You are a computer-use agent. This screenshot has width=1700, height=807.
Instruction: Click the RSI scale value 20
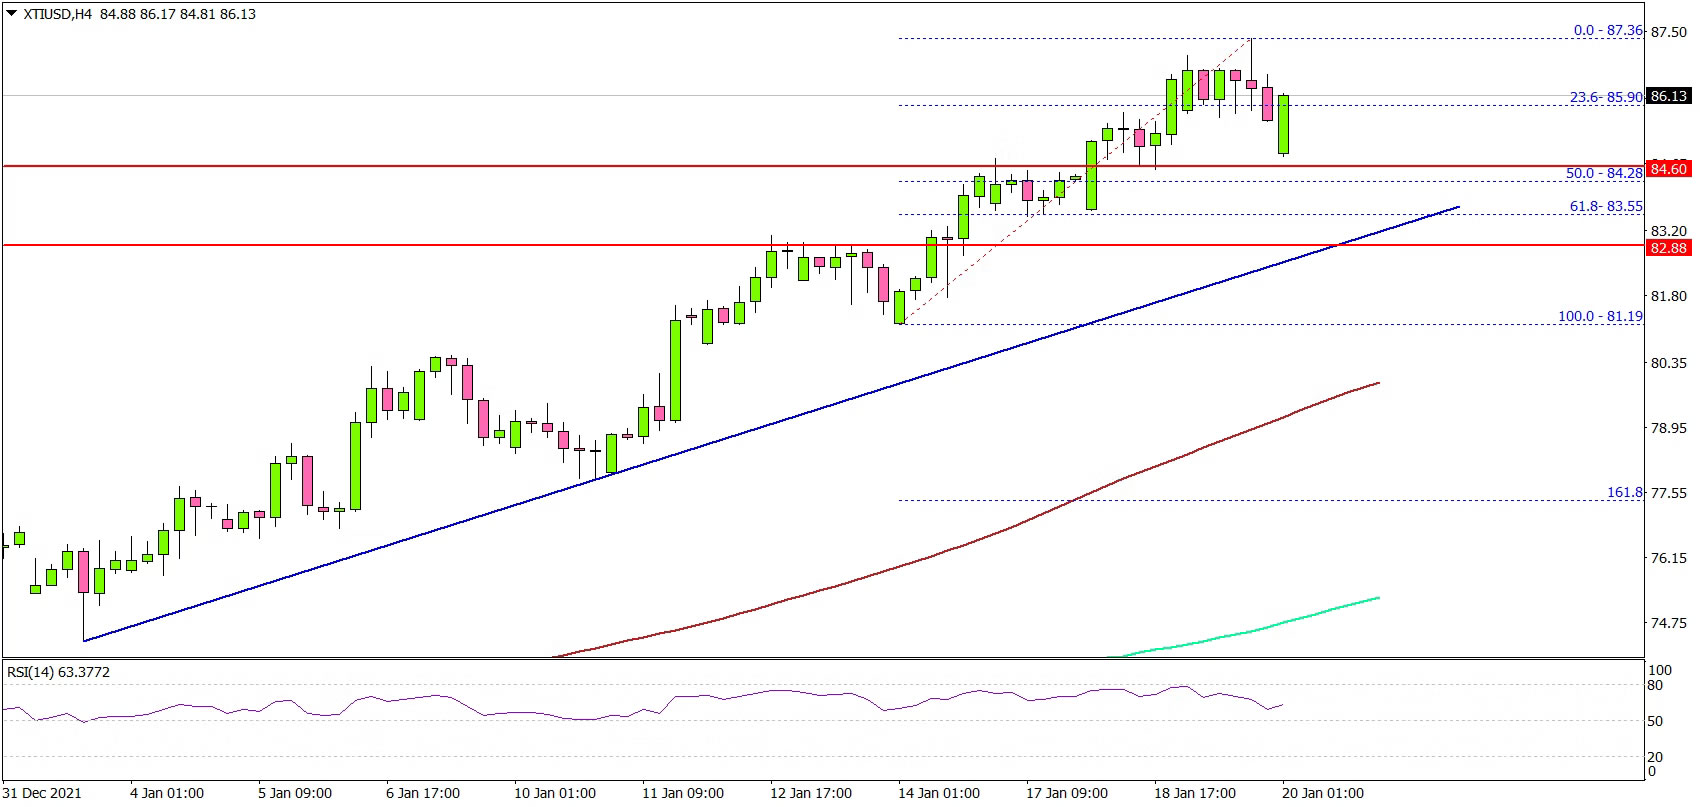click(1656, 757)
